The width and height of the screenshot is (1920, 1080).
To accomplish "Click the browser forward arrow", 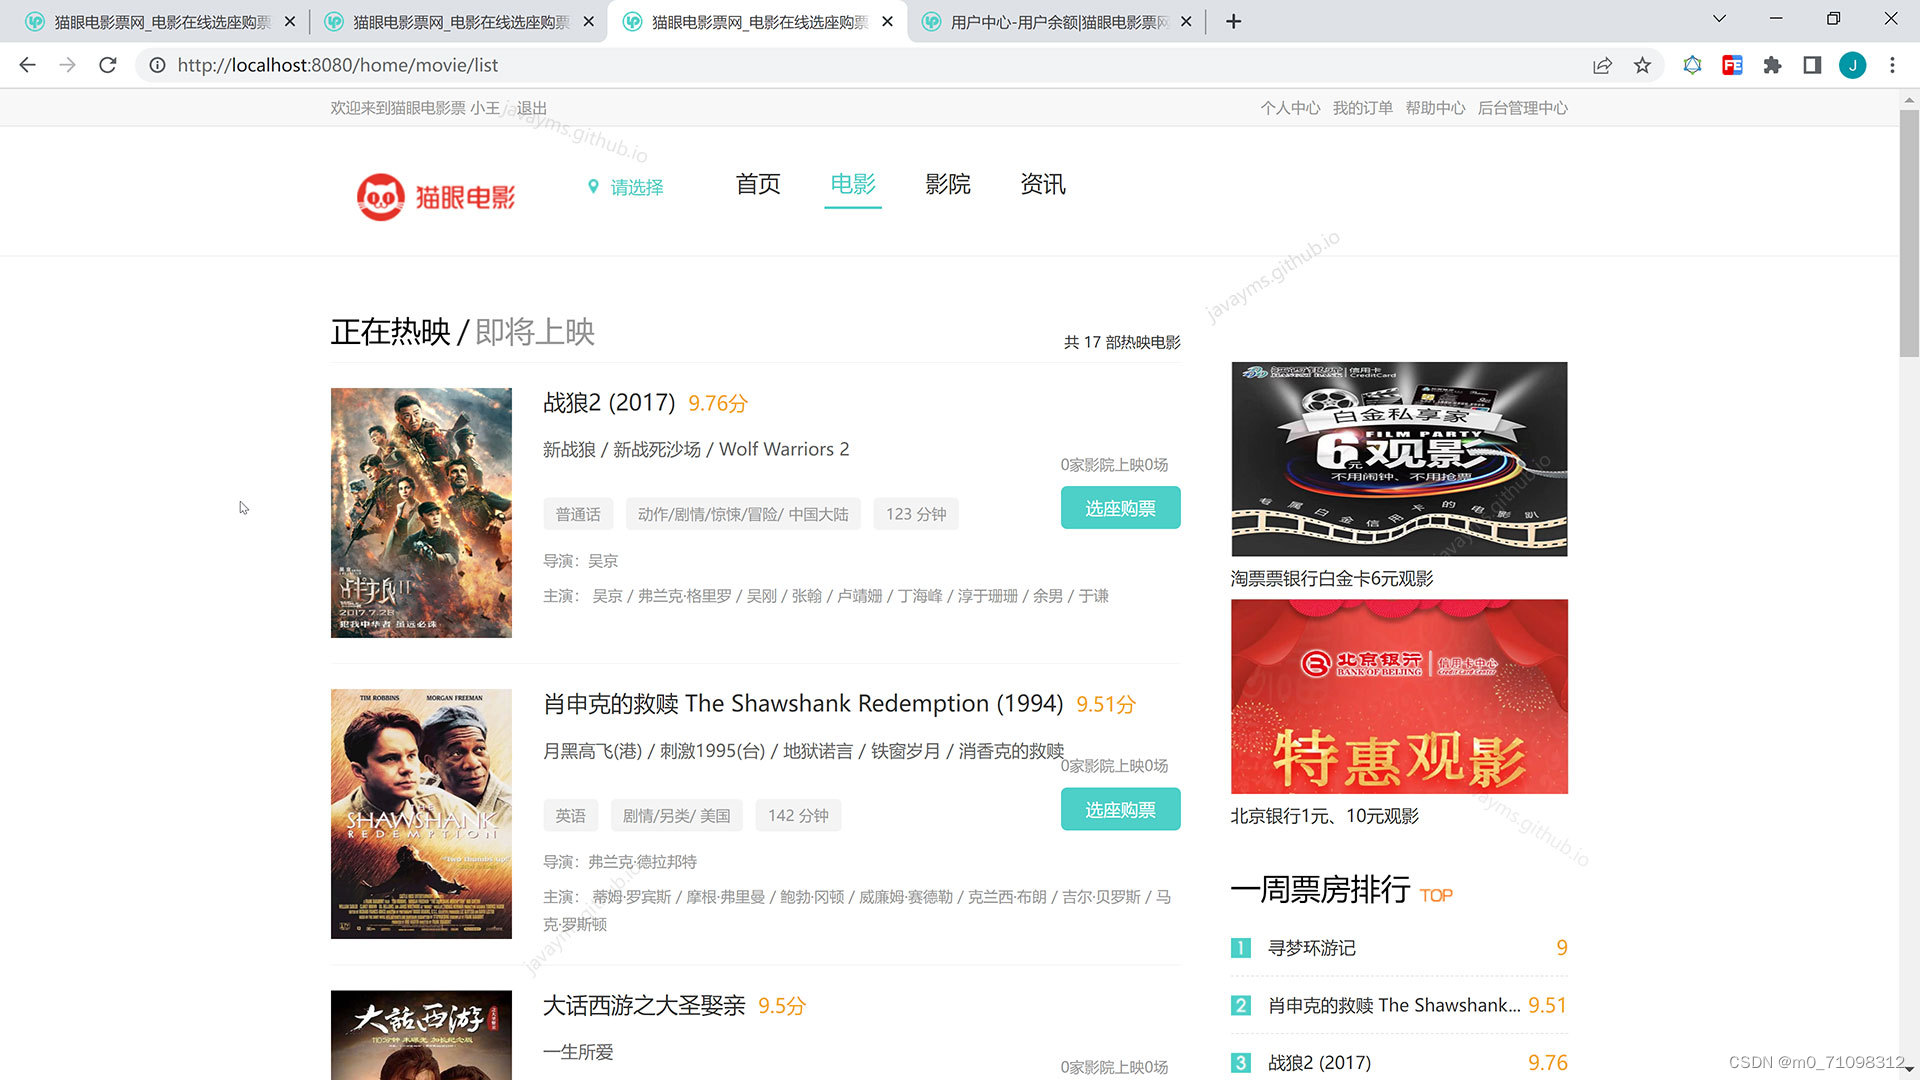I will pyautogui.click(x=67, y=65).
